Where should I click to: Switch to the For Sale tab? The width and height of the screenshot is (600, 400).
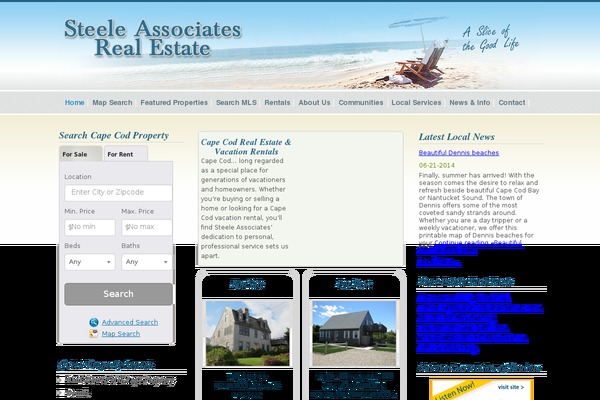tap(80, 154)
